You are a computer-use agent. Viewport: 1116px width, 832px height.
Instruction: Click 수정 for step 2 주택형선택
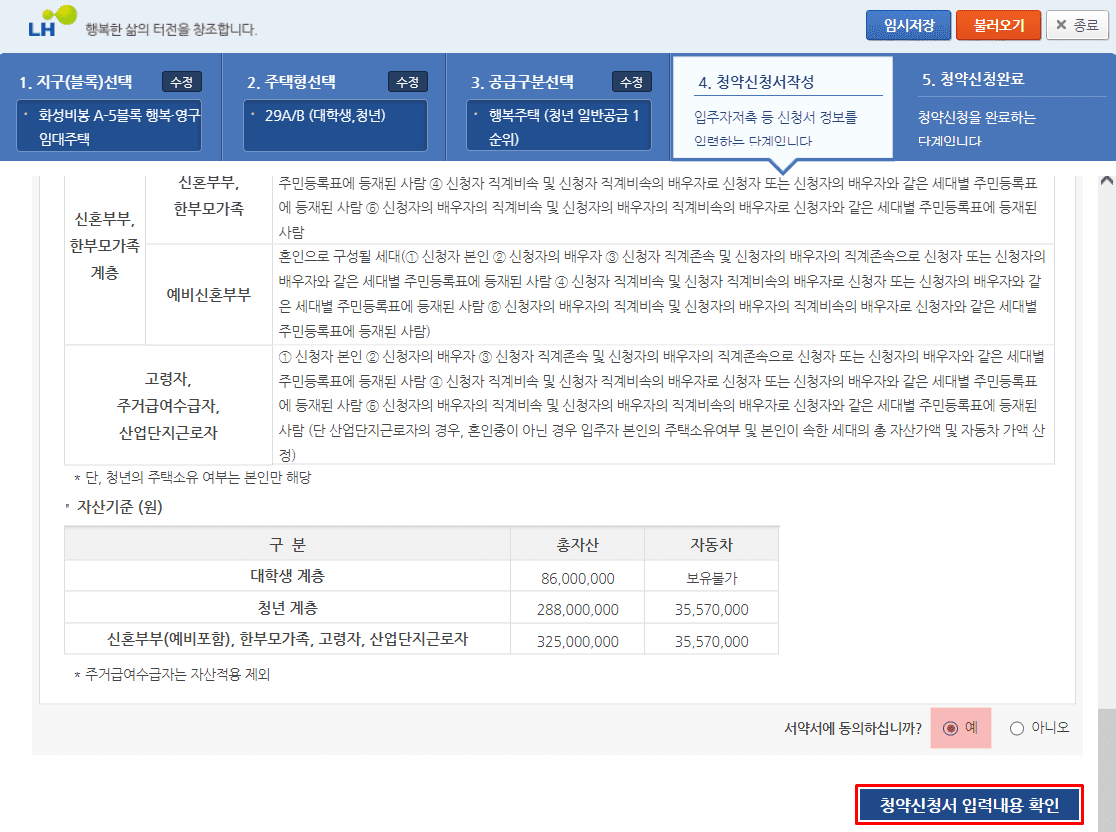[407, 82]
